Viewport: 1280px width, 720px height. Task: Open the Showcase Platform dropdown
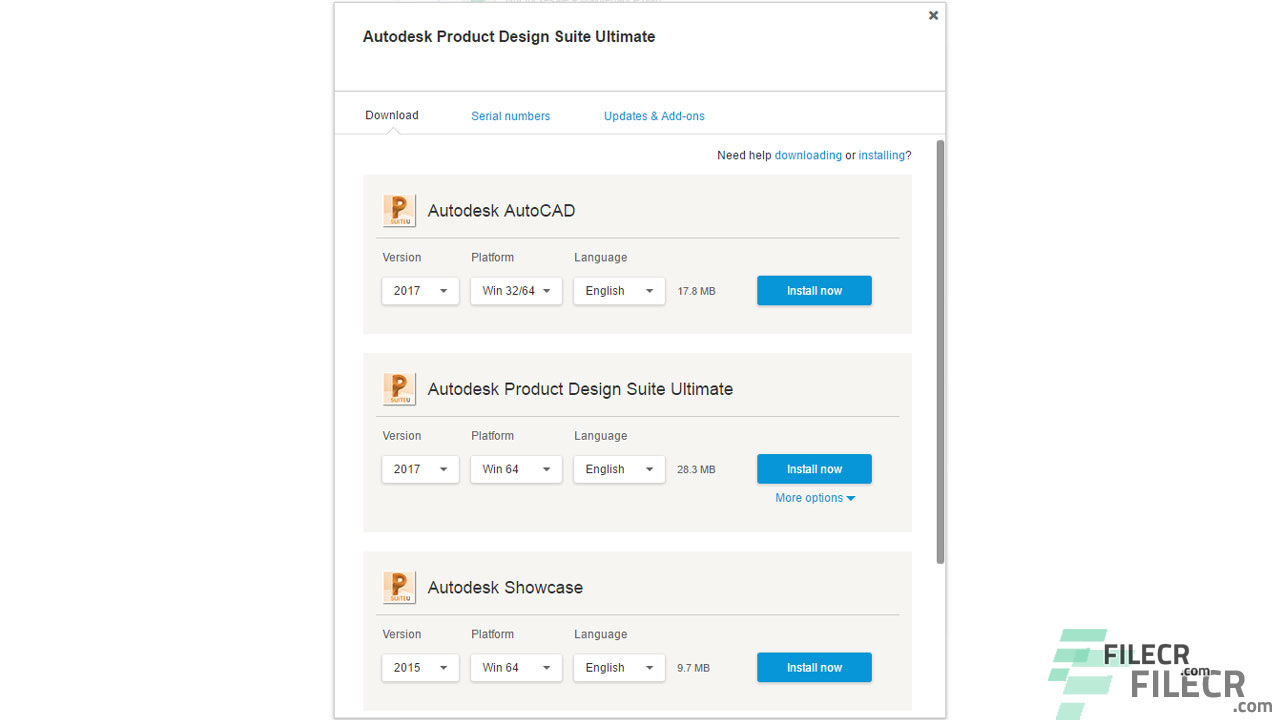click(516, 667)
